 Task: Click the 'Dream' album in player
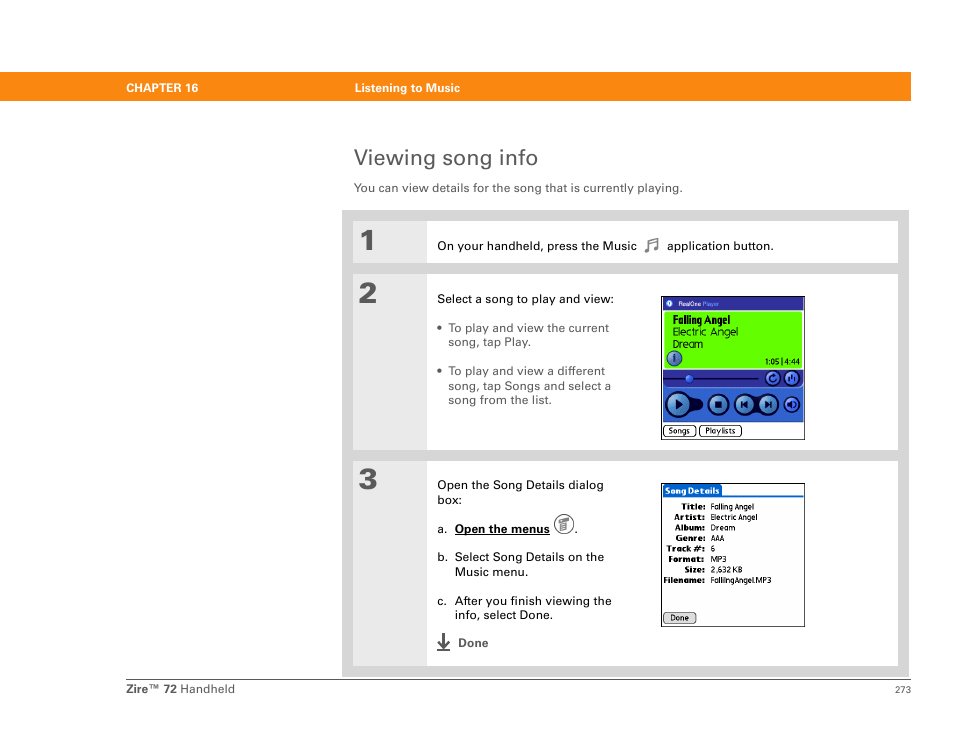tap(688, 344)
